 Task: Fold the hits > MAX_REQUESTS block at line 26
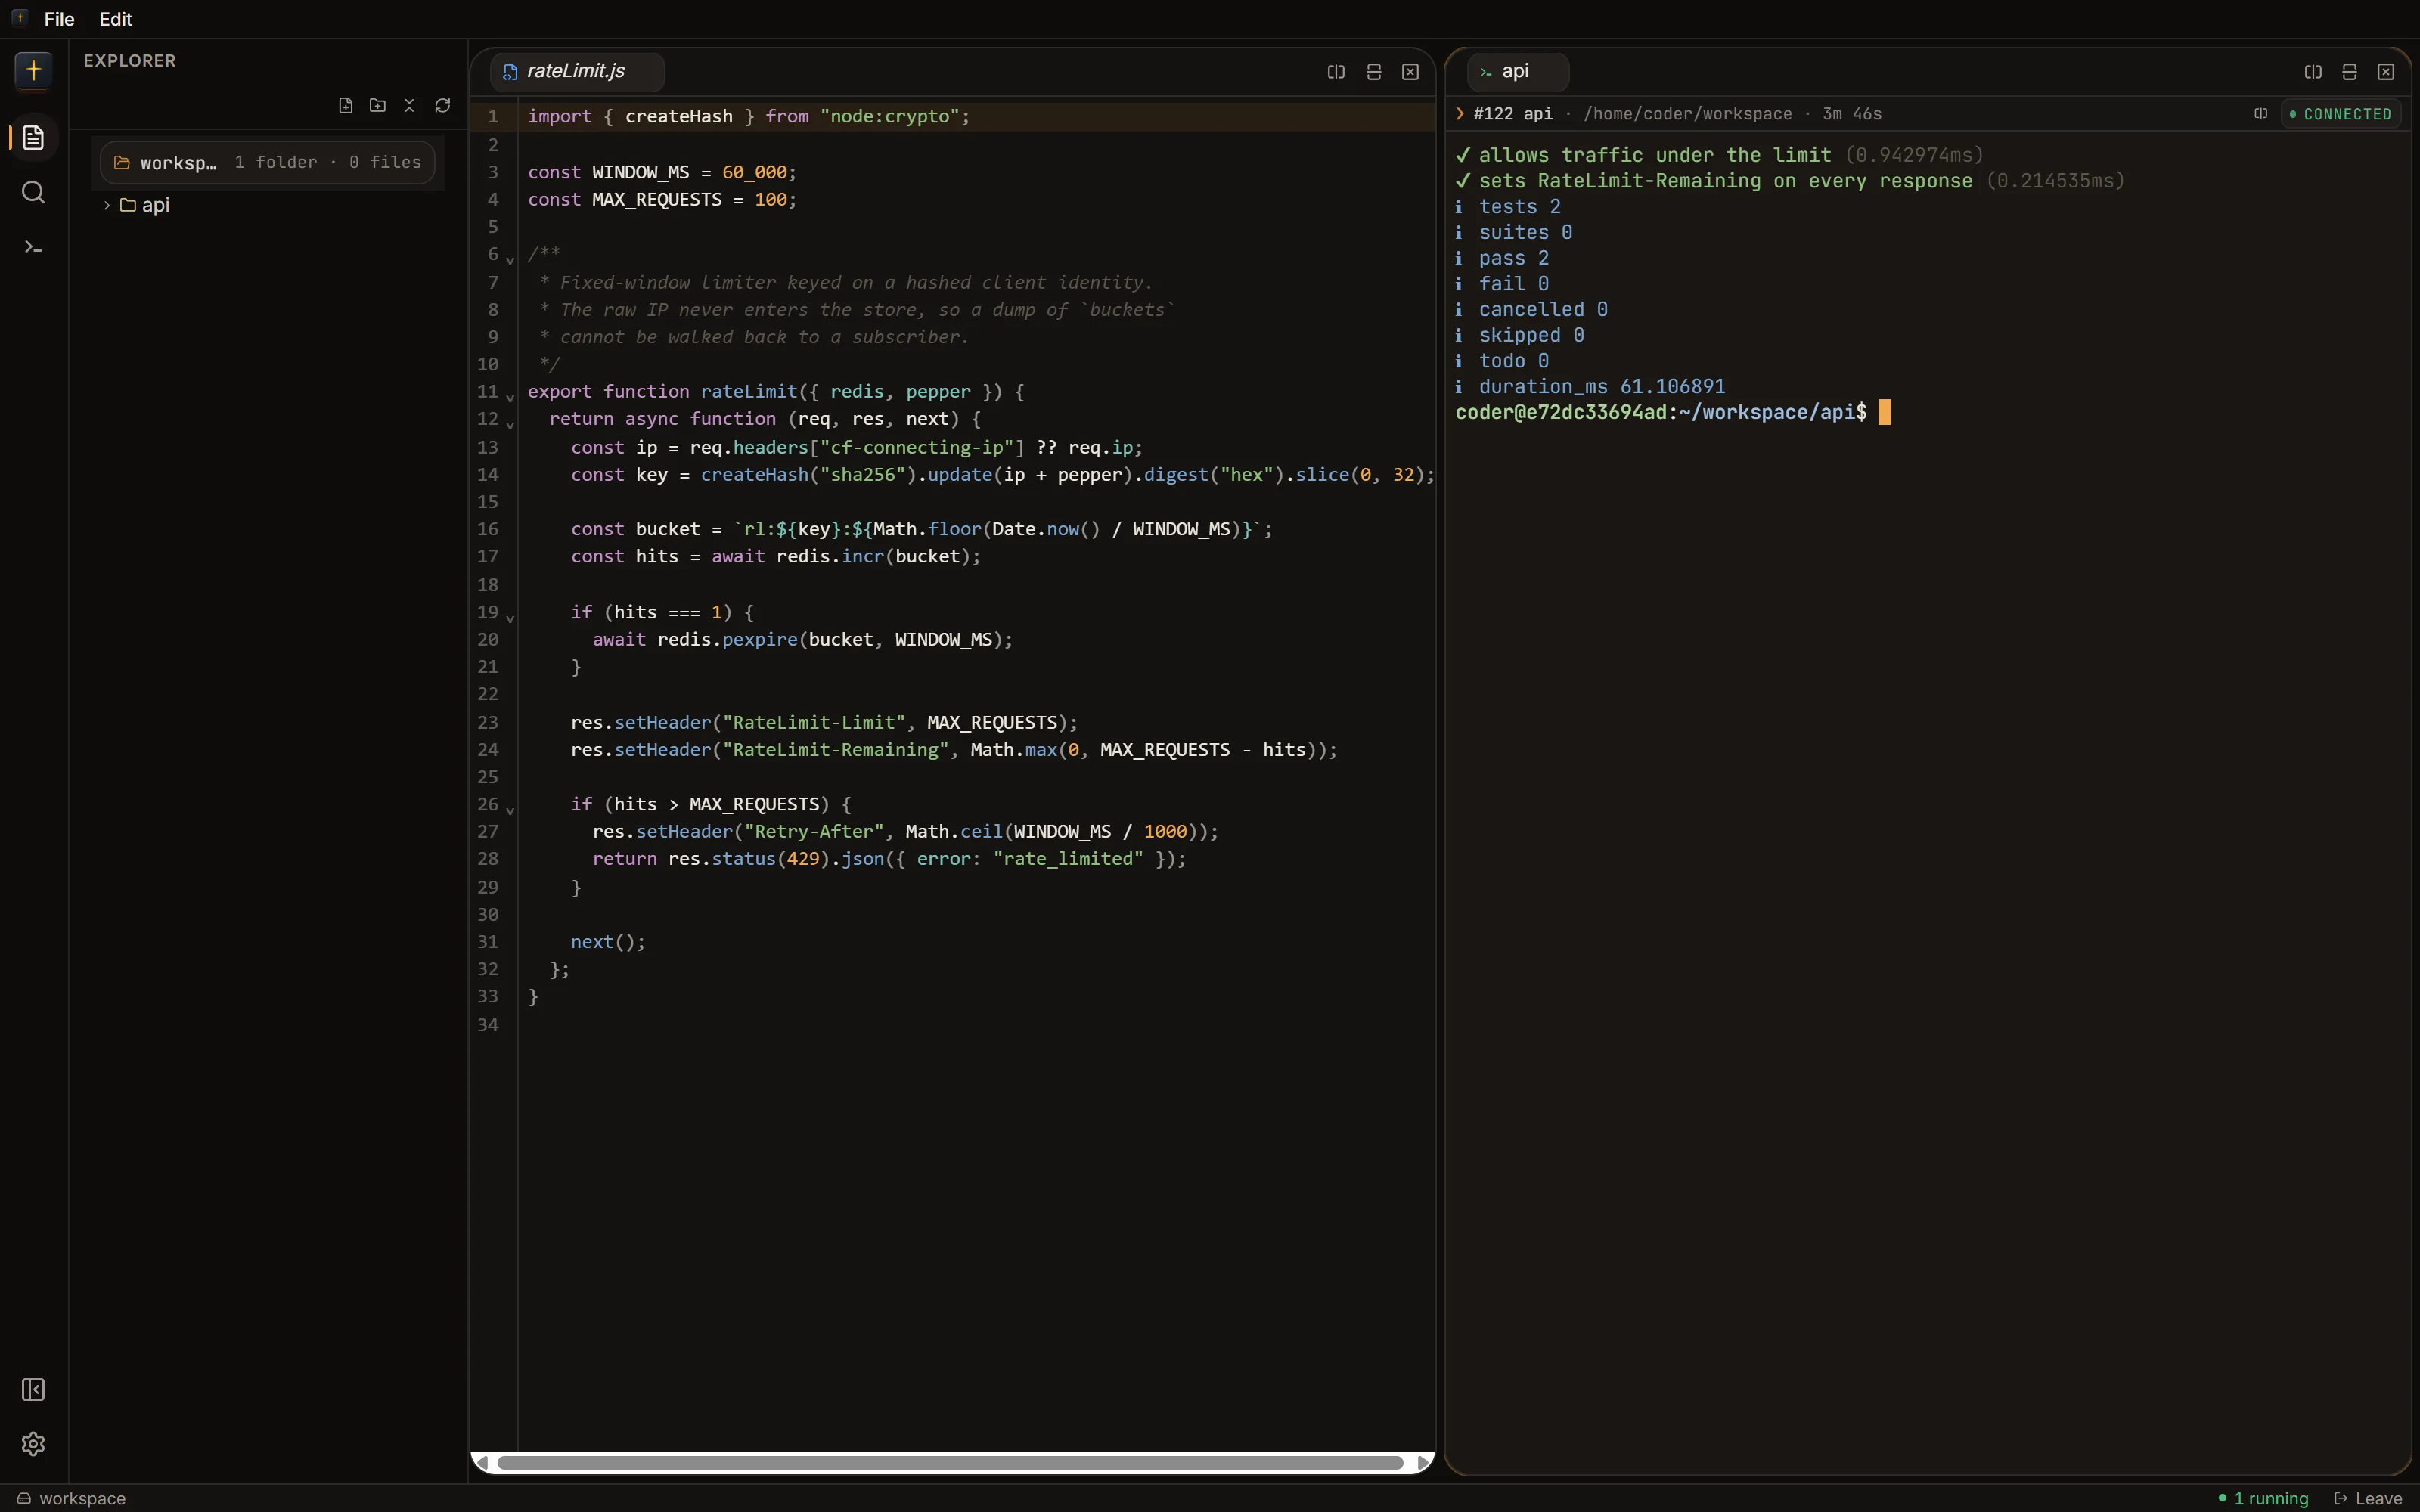(x=510, y=810)
